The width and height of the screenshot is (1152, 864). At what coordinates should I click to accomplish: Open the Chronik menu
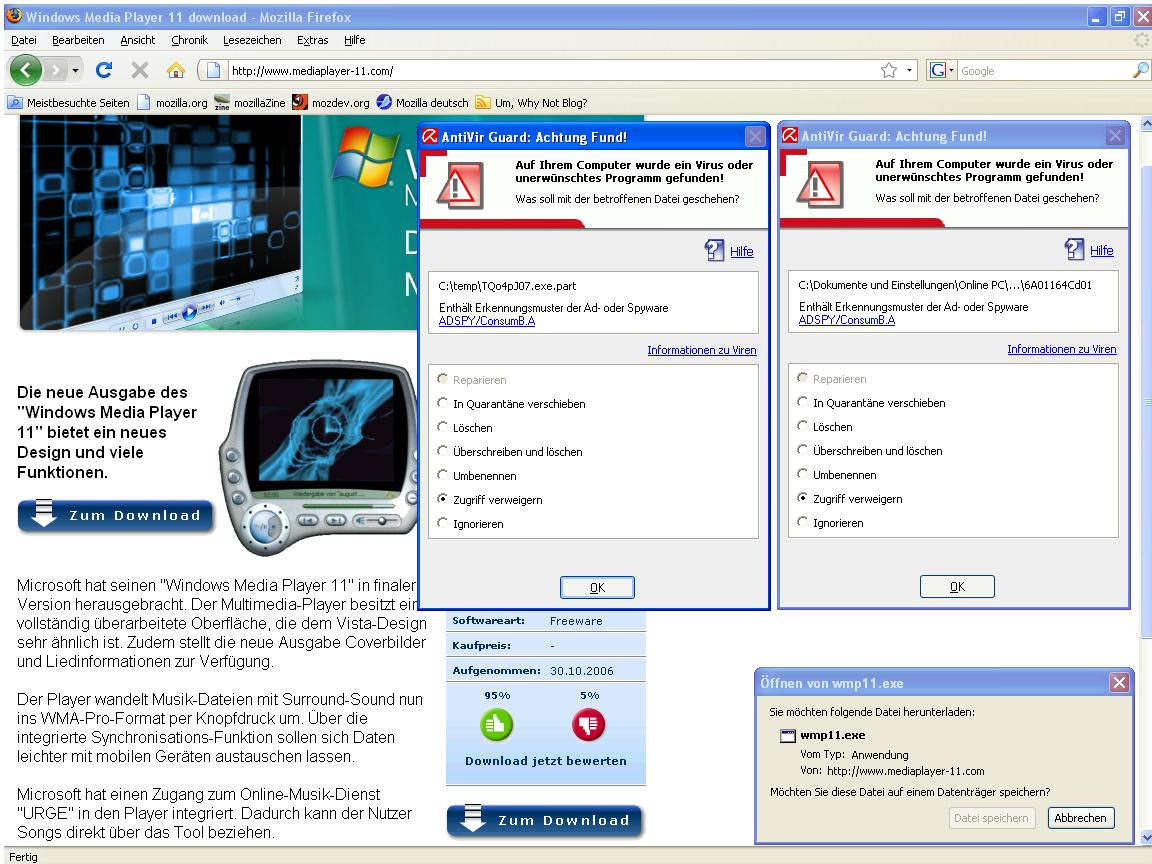[x=190, y=40]
